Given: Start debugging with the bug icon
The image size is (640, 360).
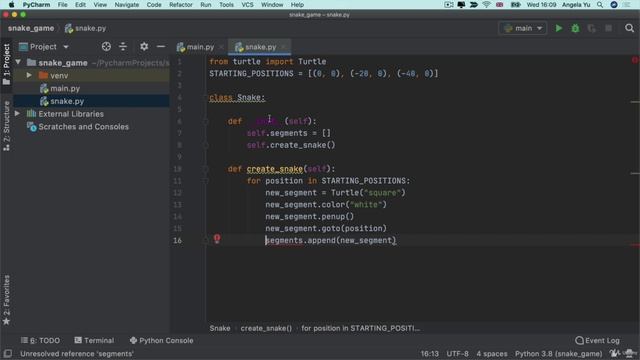Looking at the screenshot, I should point(575,28).
